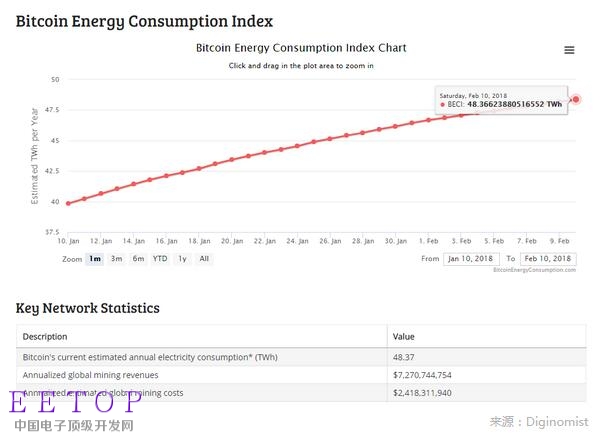Viewport: 613px width, 438px height.
Task: Open the chart hamburger context menu
Action: [569, 50]
